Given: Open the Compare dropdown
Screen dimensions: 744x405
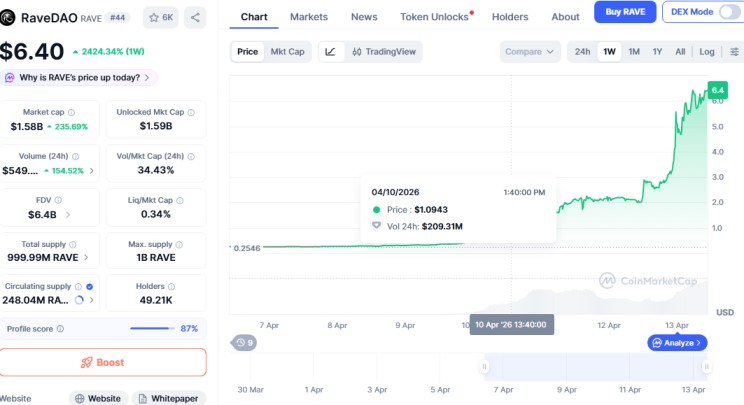Looking at the screenshot, I should pos(530,52).
